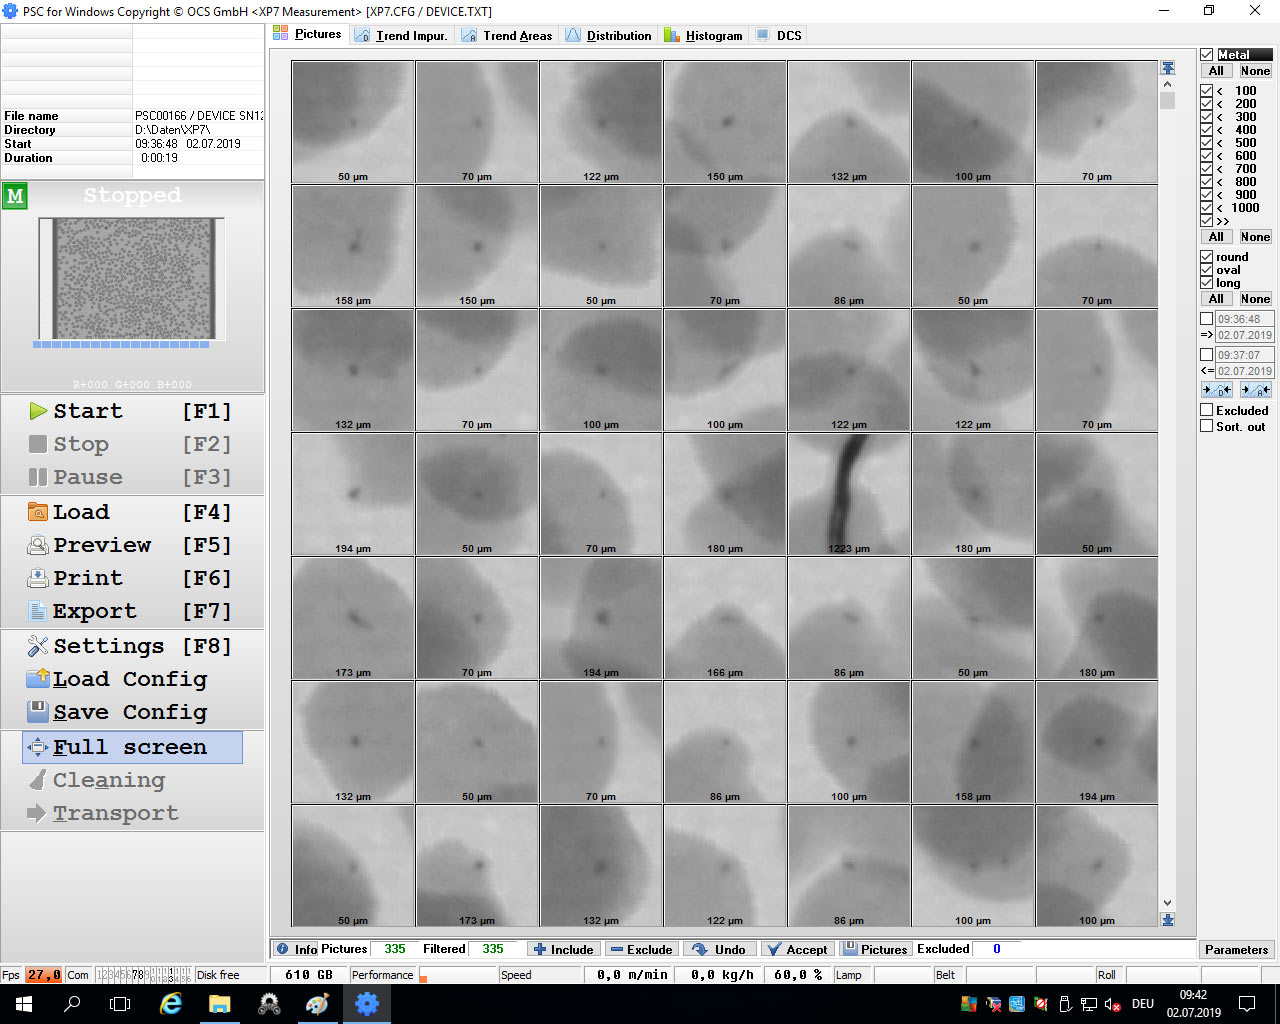1280x1024 pixels.
Task: Jump to bottom of picture list
Action: point(1167,920)
